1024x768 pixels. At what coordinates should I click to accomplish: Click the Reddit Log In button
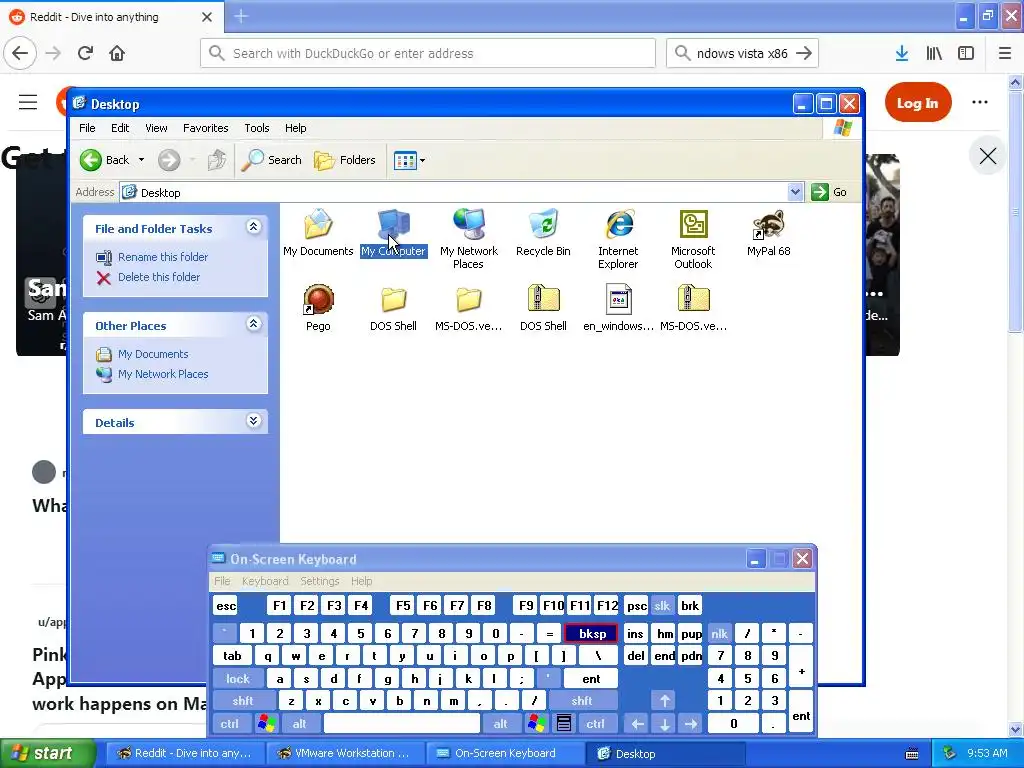[x=918, y=103]
